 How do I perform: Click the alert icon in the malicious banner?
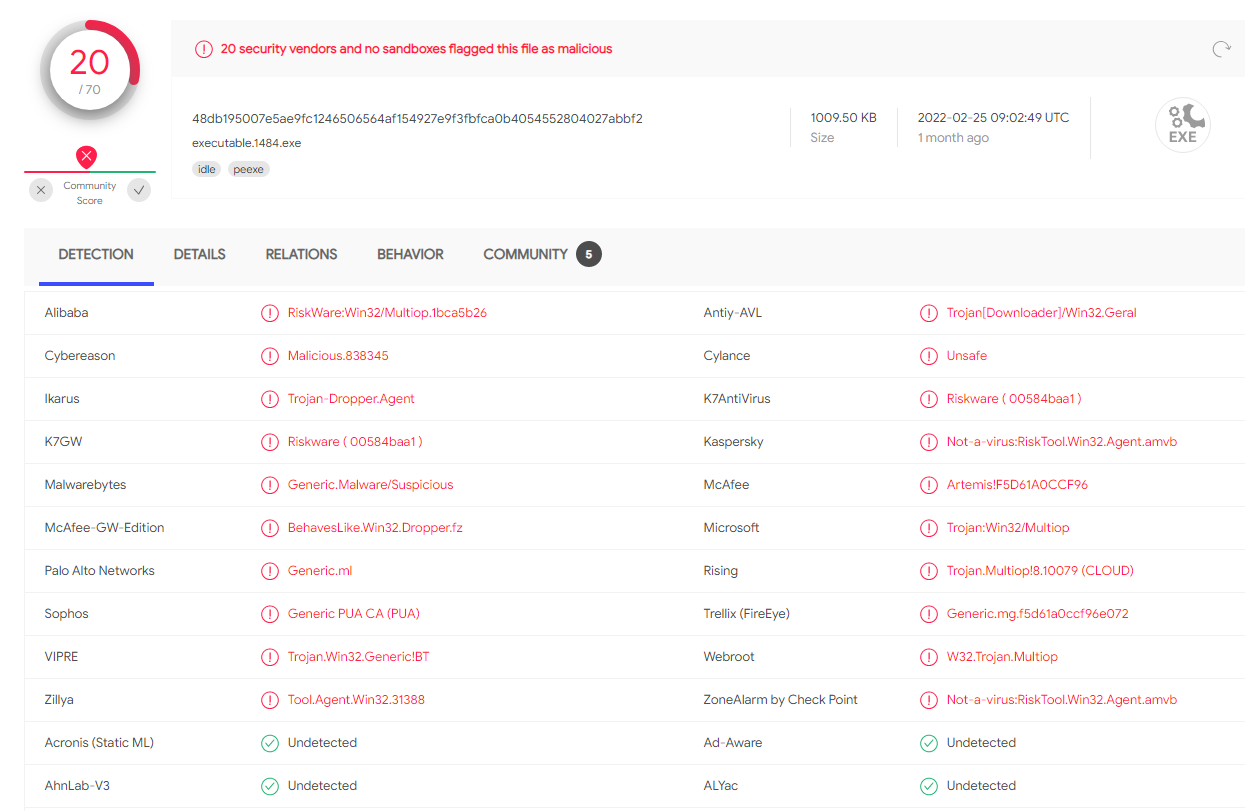tap(203, 49)
